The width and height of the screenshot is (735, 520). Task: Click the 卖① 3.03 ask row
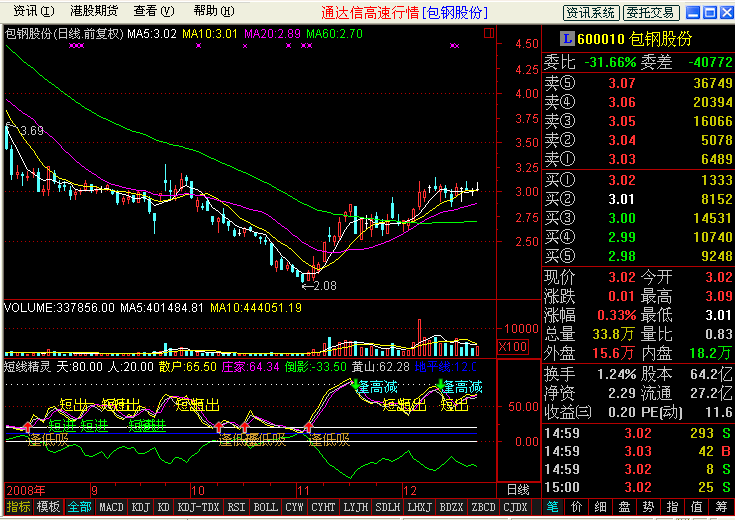point(638,159)
